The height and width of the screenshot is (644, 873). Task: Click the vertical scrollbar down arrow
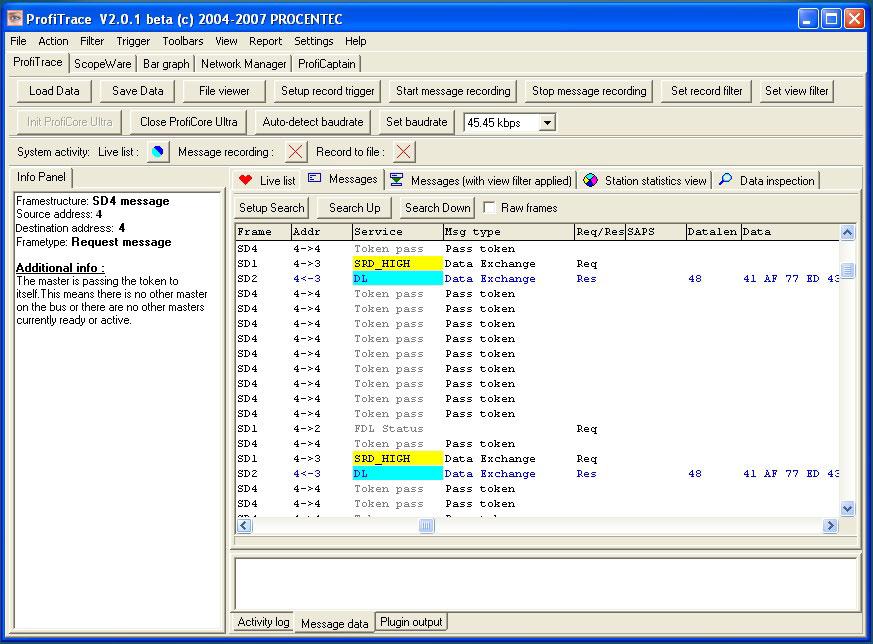(x=847, y=508)
